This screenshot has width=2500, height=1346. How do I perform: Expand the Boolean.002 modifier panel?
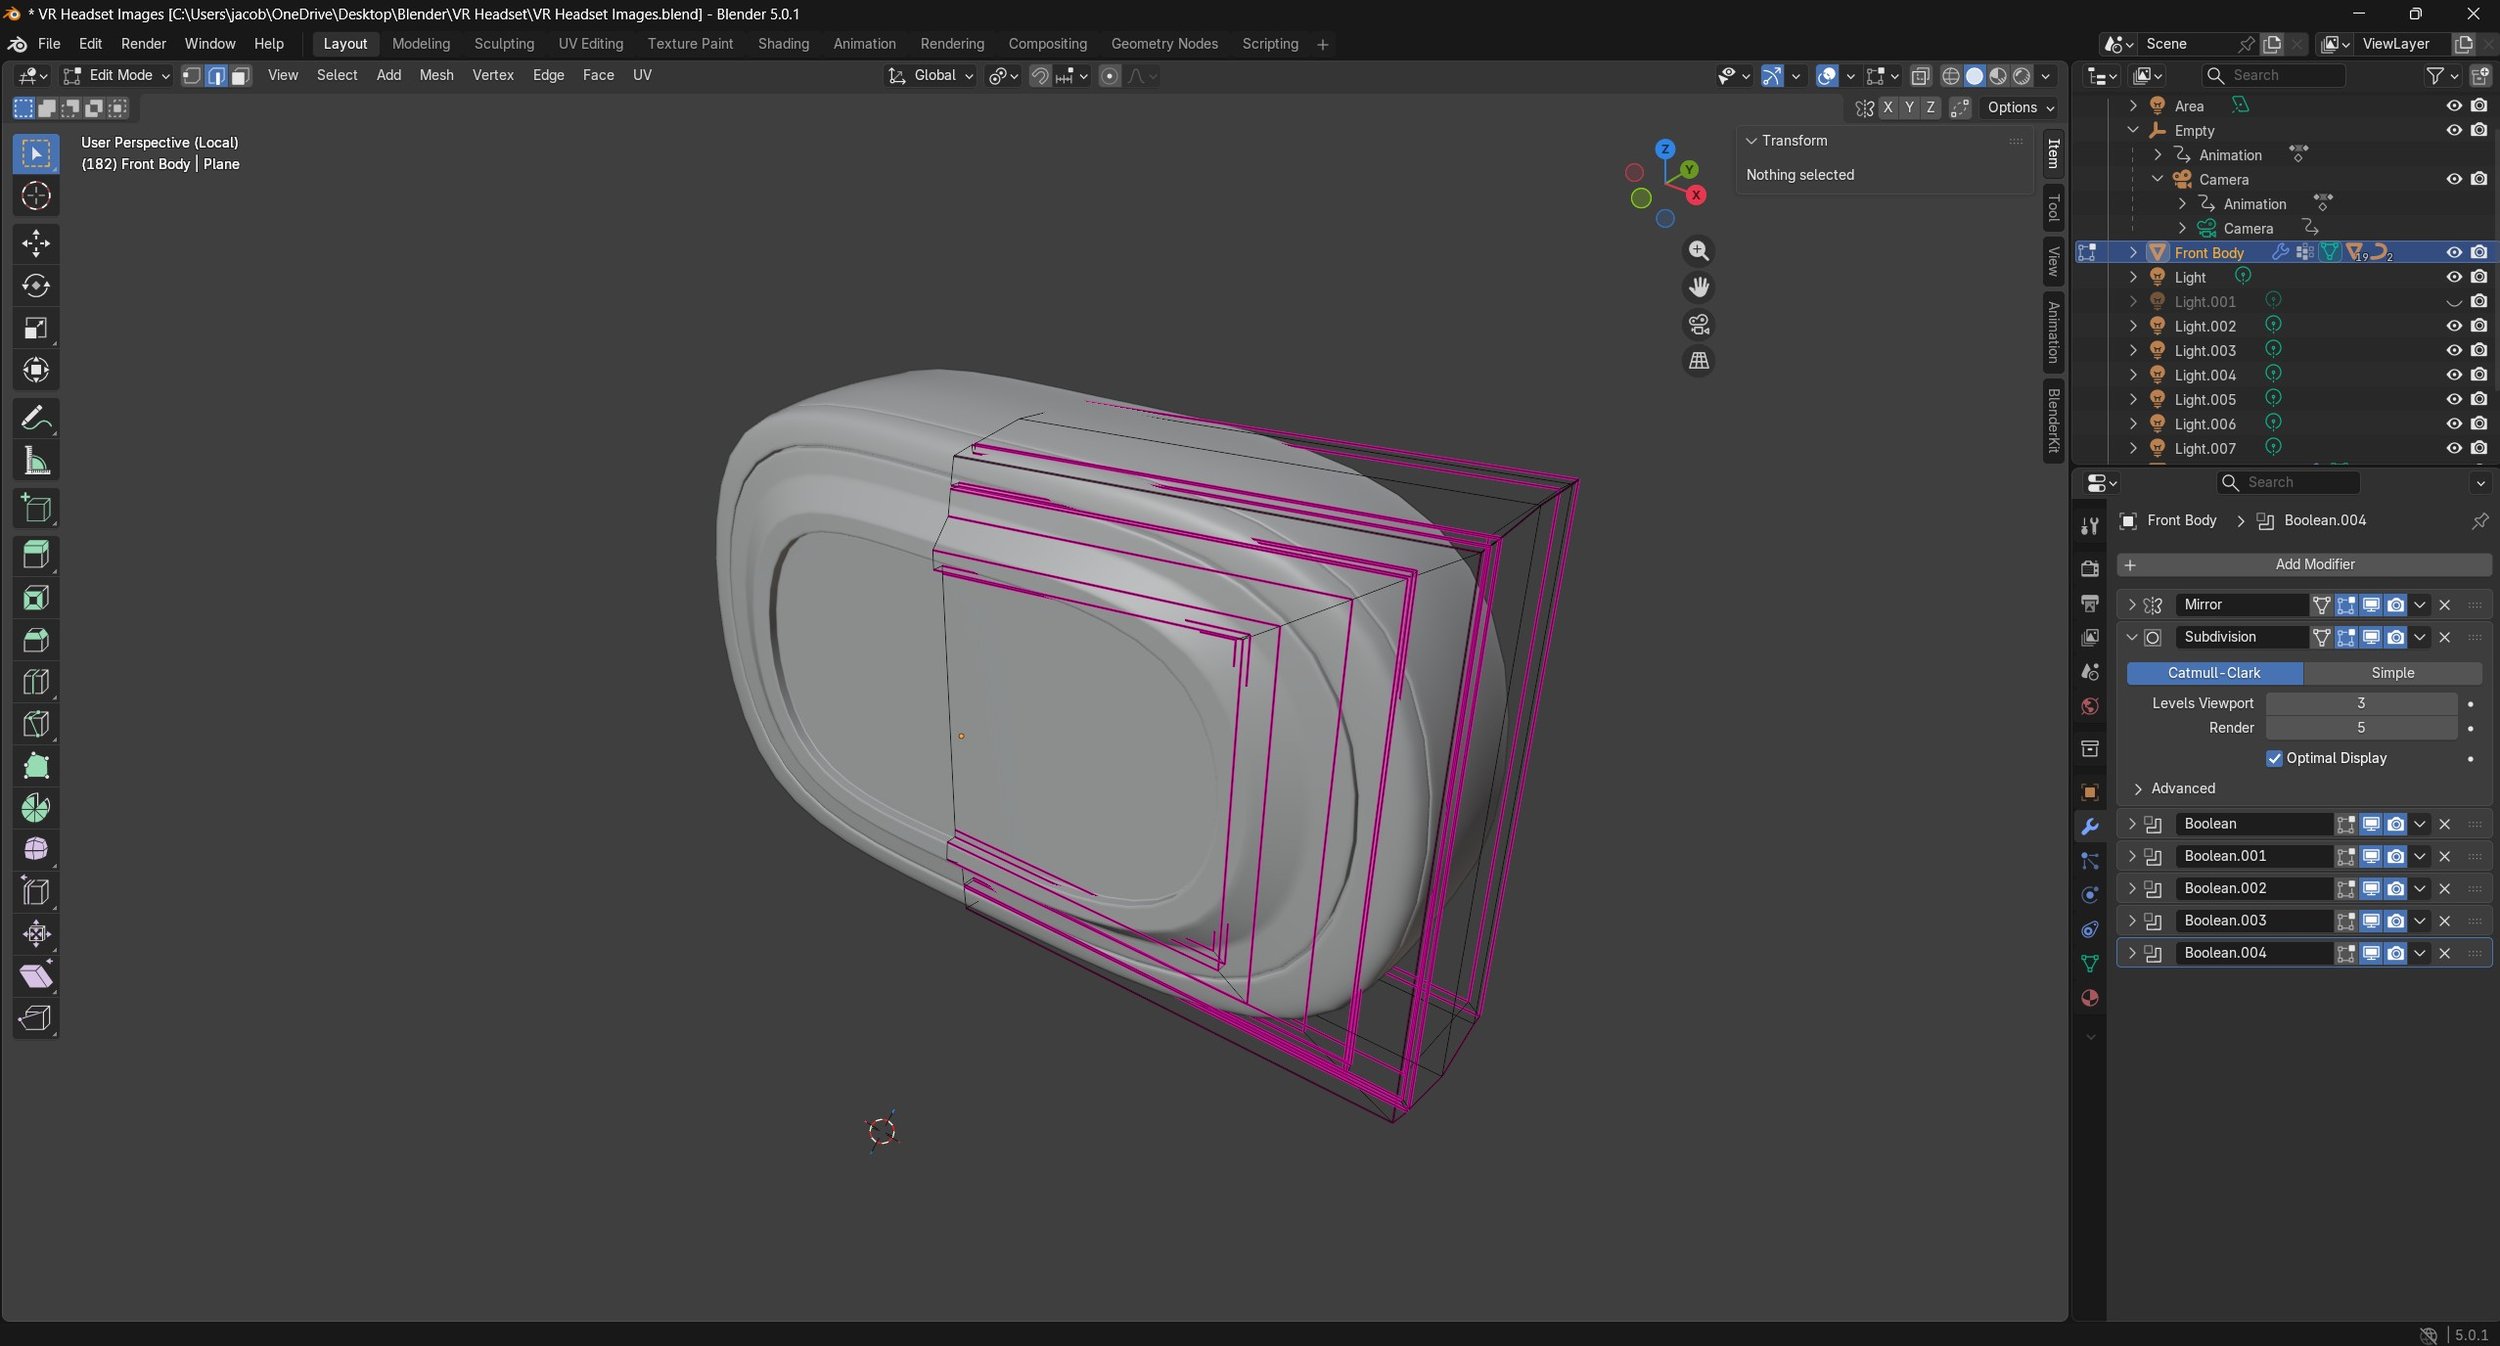(2131, 888)
